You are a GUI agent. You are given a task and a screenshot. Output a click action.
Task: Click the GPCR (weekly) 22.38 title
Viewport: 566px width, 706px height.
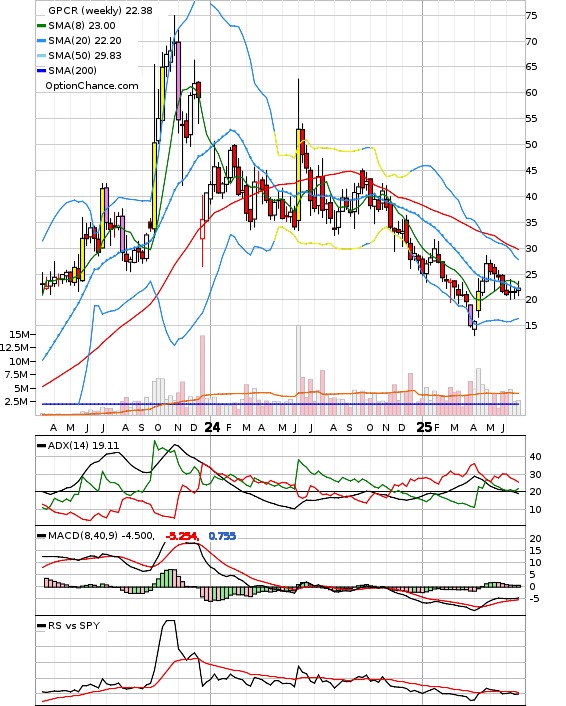[100, 10]
